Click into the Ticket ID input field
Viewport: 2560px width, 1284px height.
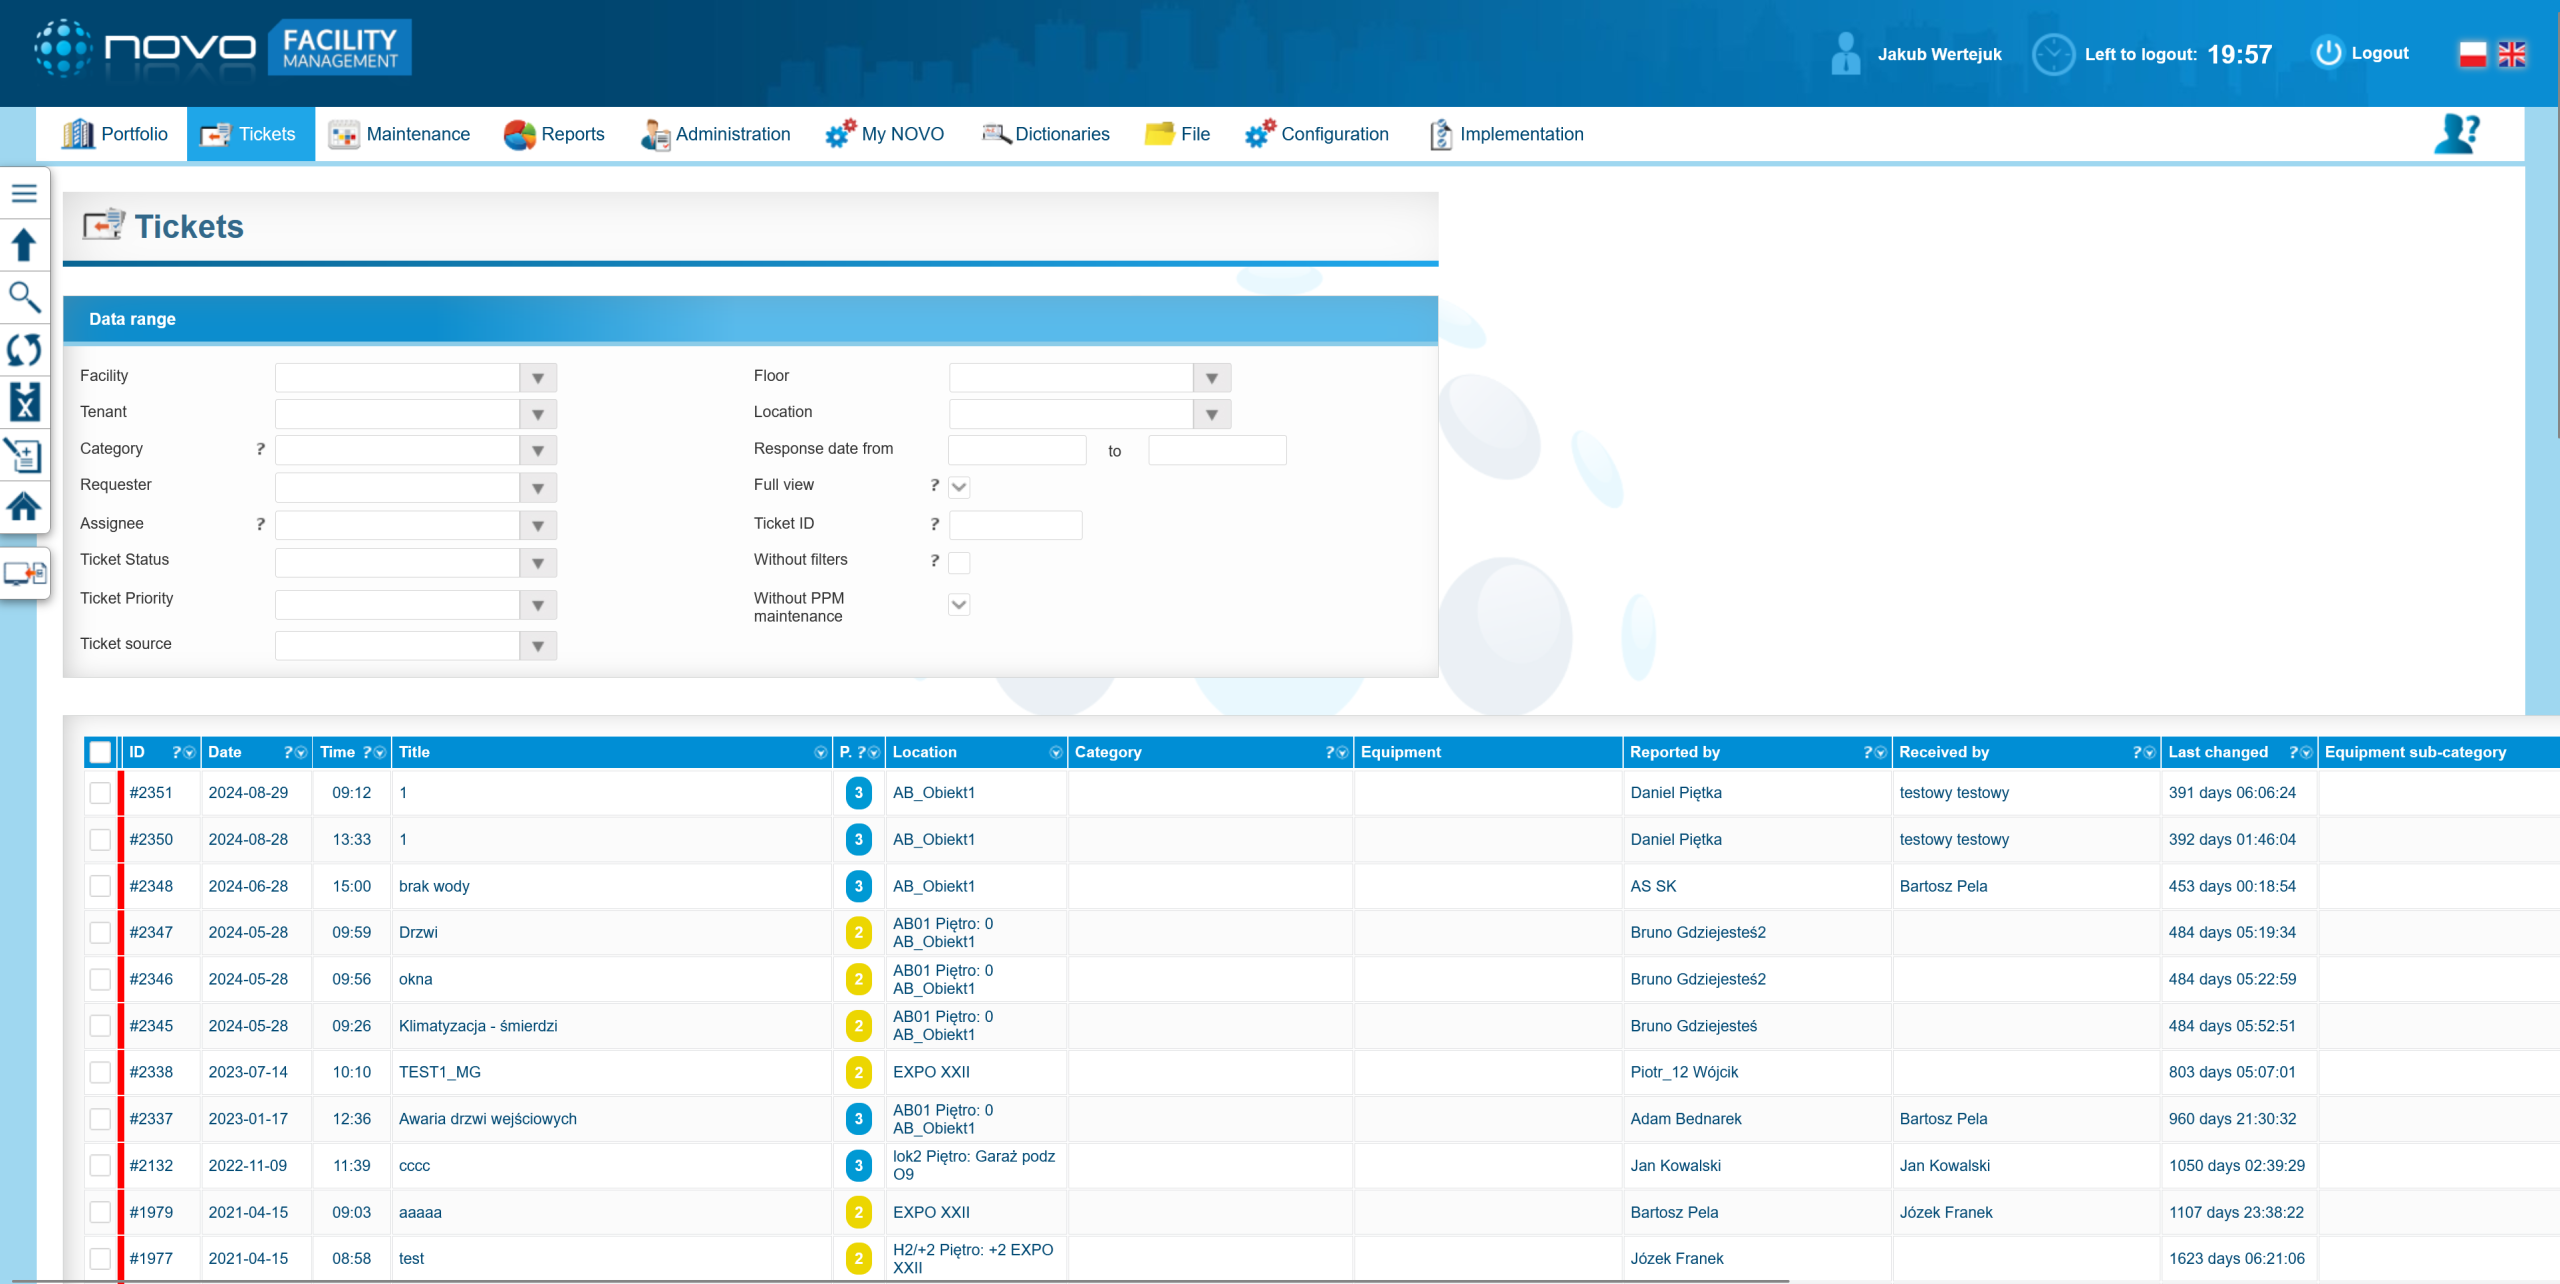tap(1015, 525)
